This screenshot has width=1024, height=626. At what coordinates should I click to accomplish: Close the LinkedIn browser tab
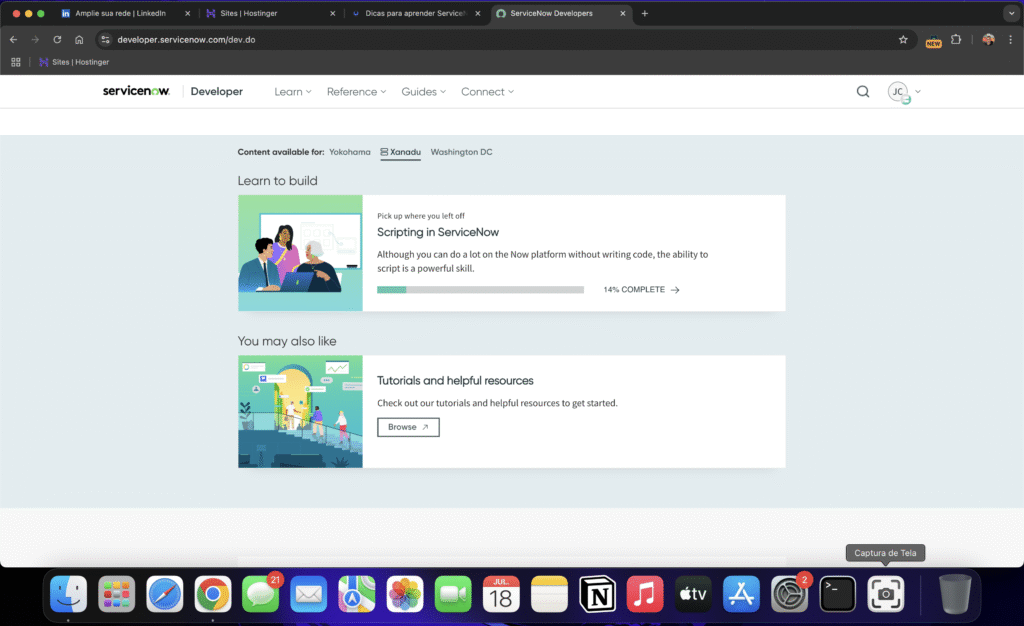(187, 13)
